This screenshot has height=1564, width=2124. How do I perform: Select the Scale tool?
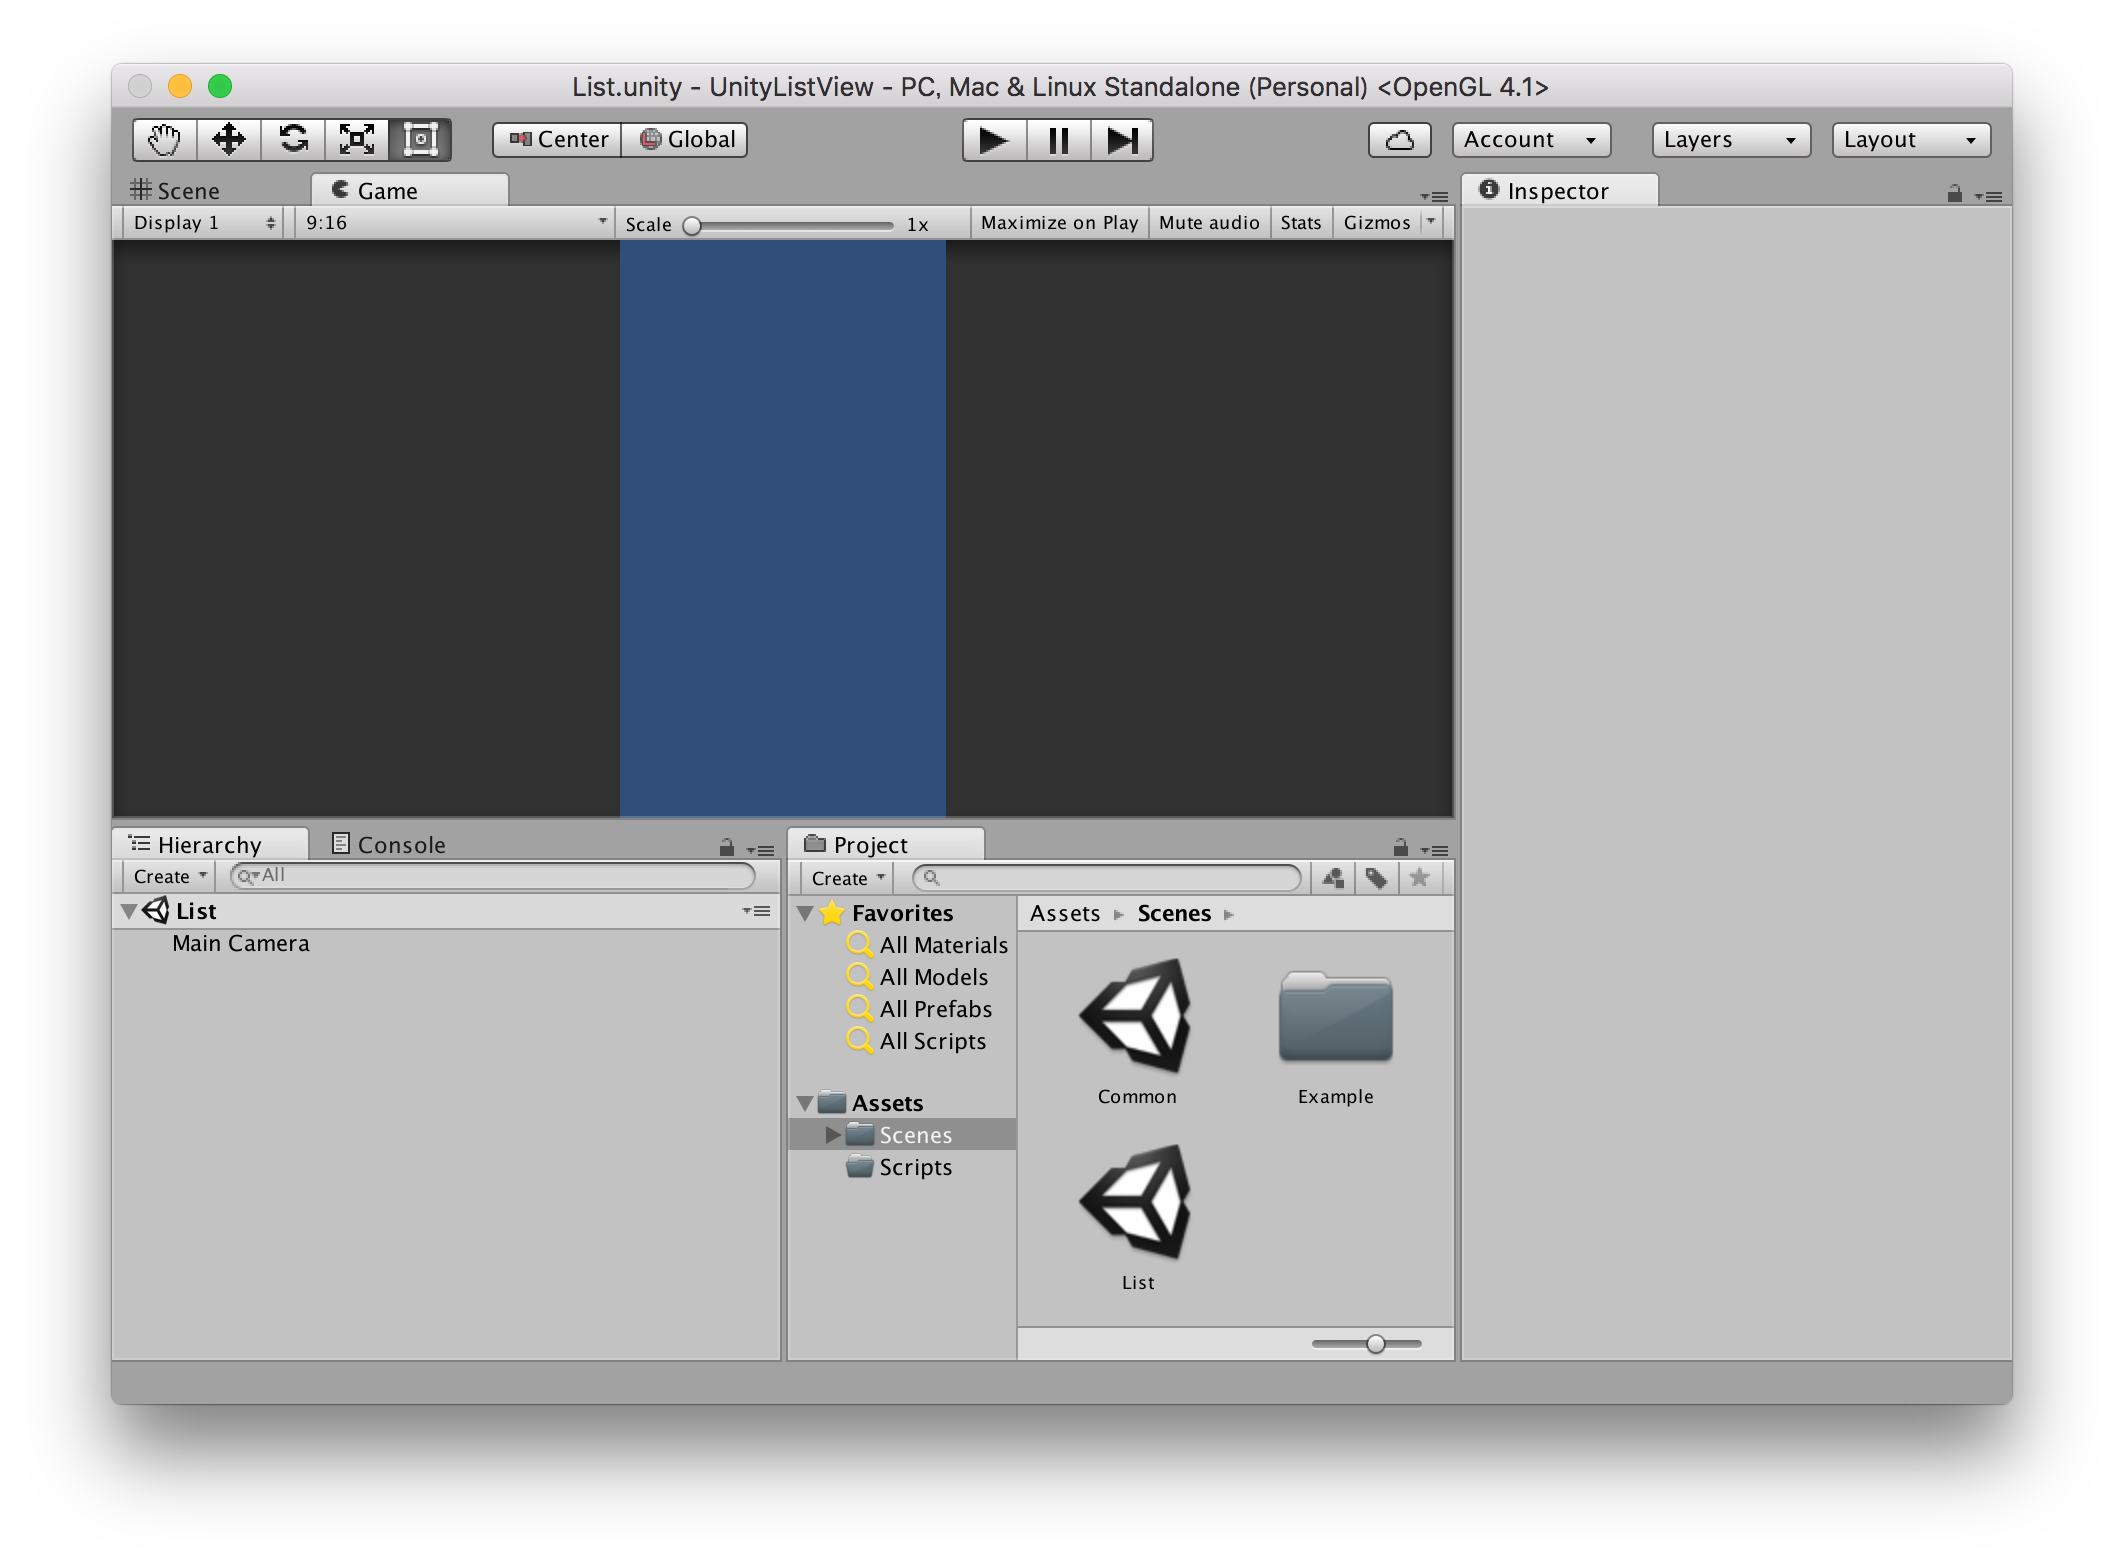pos(357,140)
